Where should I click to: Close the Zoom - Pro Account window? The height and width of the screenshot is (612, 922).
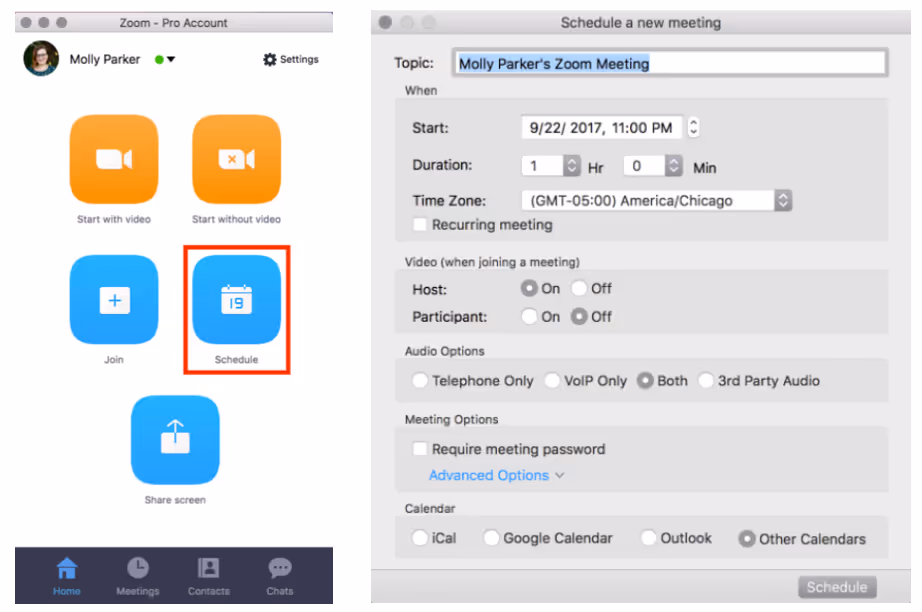[x=26, y=22]
